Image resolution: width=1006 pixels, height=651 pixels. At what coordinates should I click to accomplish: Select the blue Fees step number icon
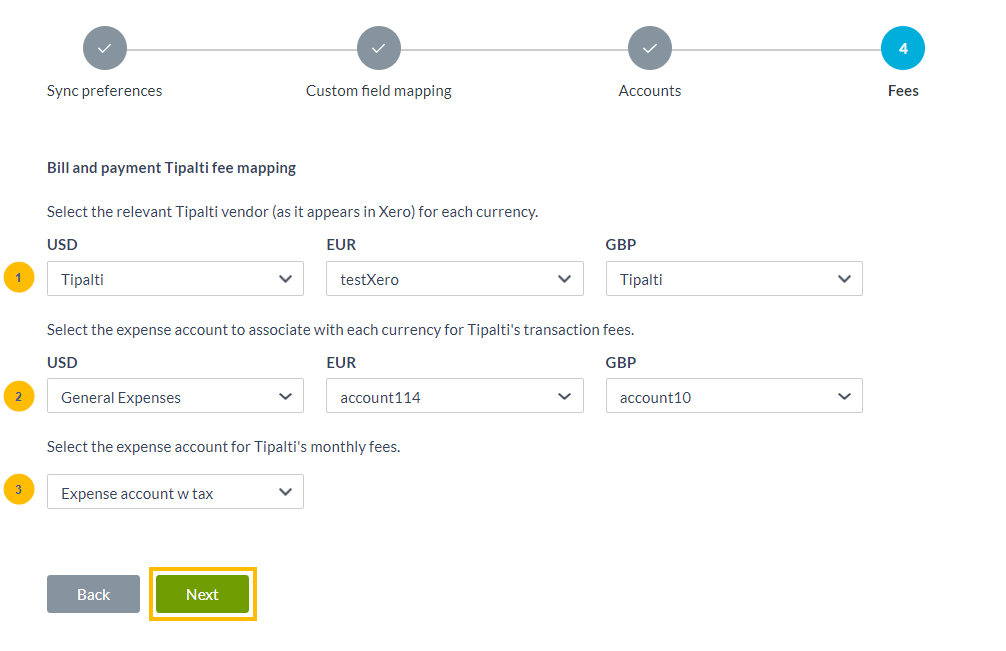(902, 47)
